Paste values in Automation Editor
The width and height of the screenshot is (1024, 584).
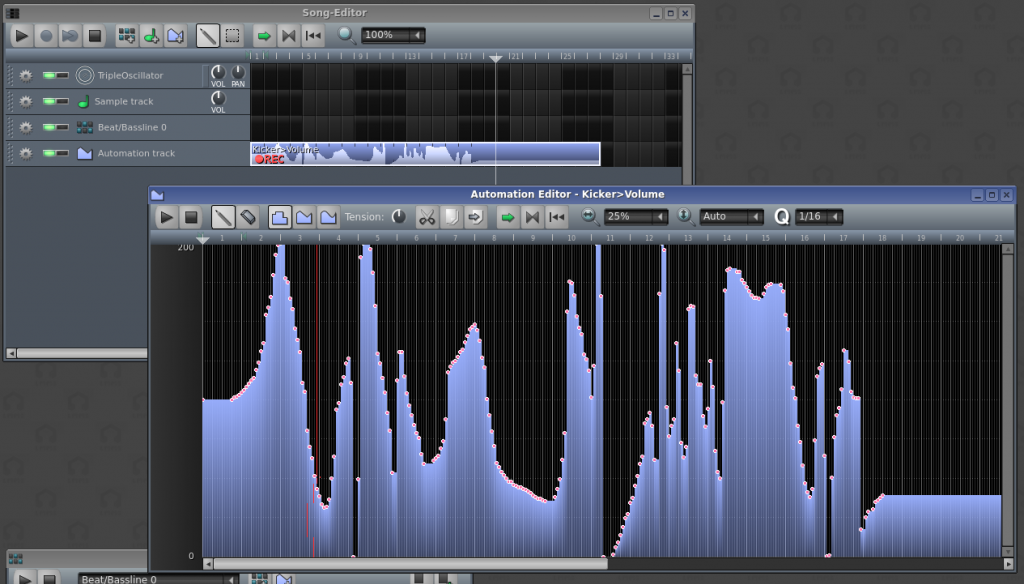(x=475, y=217)
